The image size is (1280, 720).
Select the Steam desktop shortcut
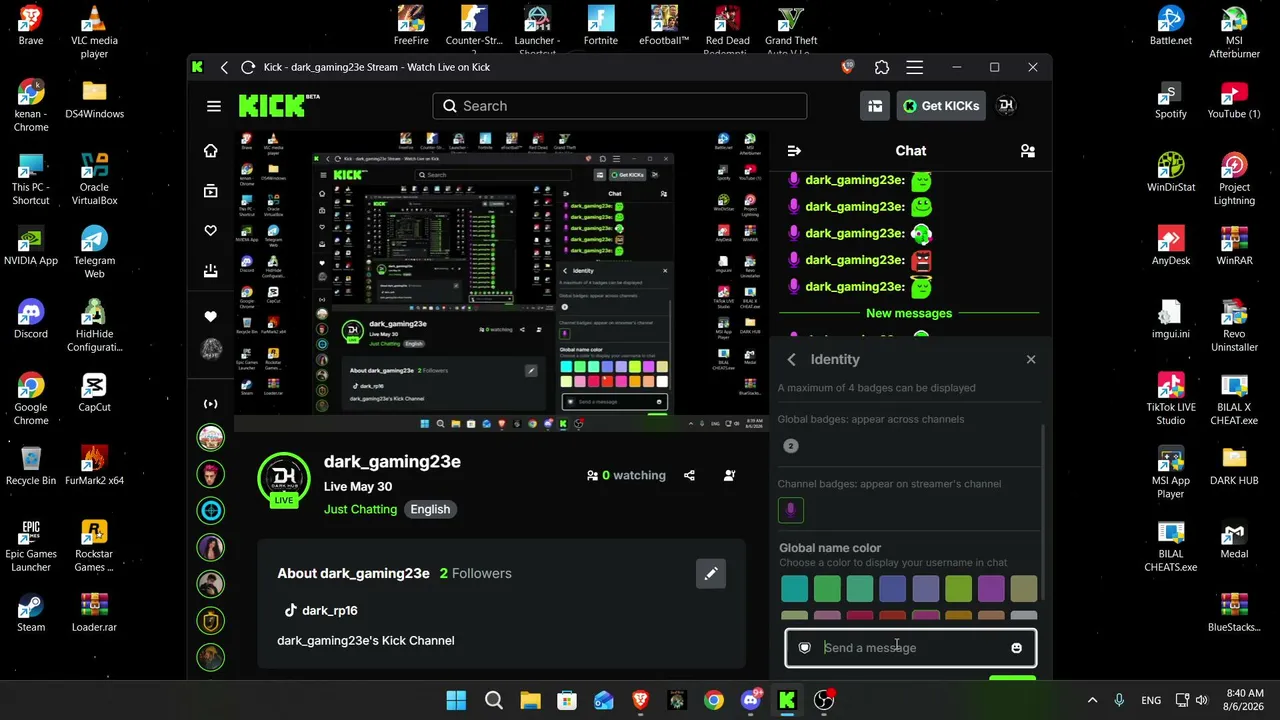(31, 614)
